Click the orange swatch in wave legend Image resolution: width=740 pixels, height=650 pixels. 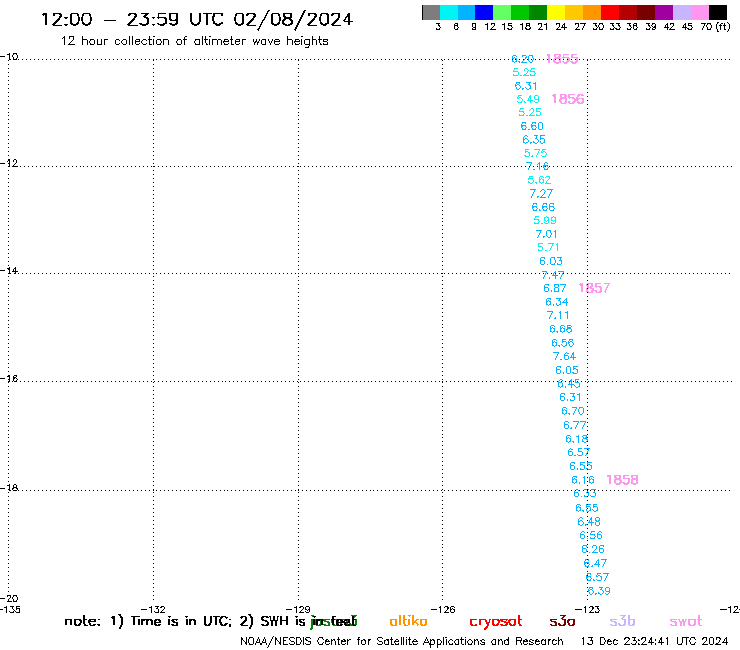592,12
